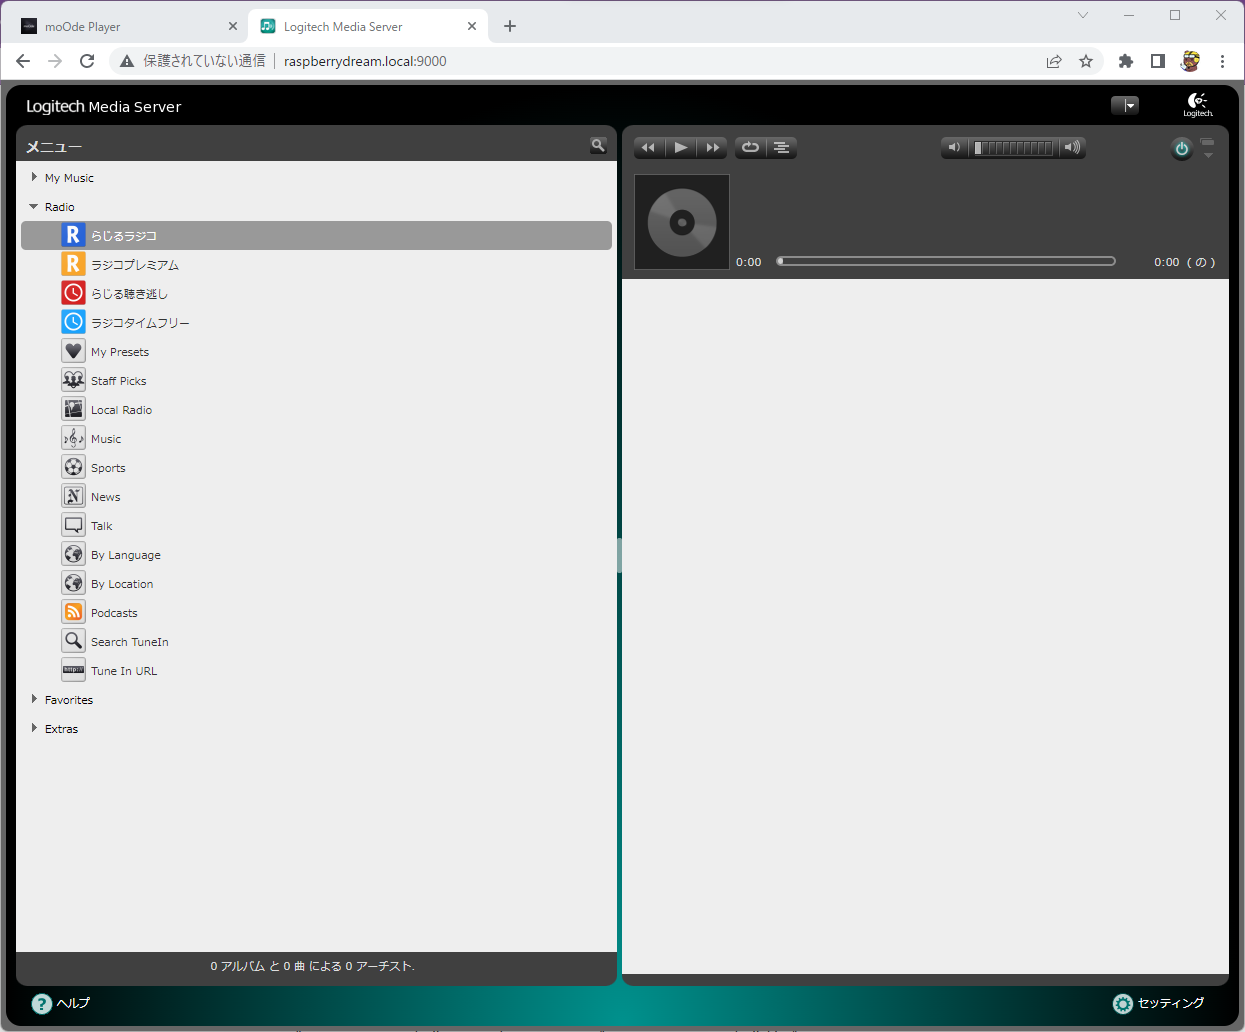Share this page via address bar icon
The height and width of the screenshot is (1032, 1245).
[1054, 61]
